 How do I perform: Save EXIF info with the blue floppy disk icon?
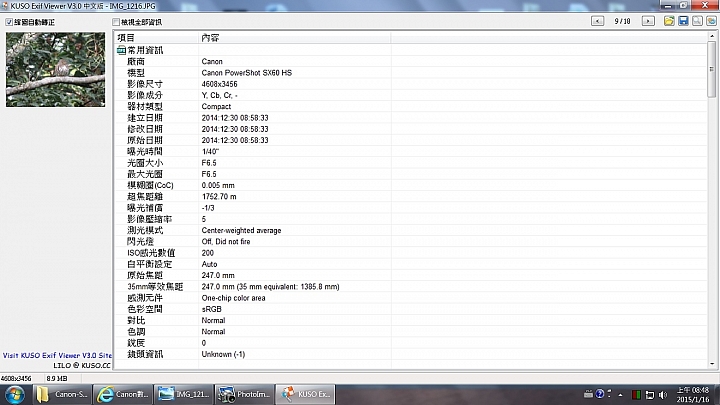[x=683, y=21]
